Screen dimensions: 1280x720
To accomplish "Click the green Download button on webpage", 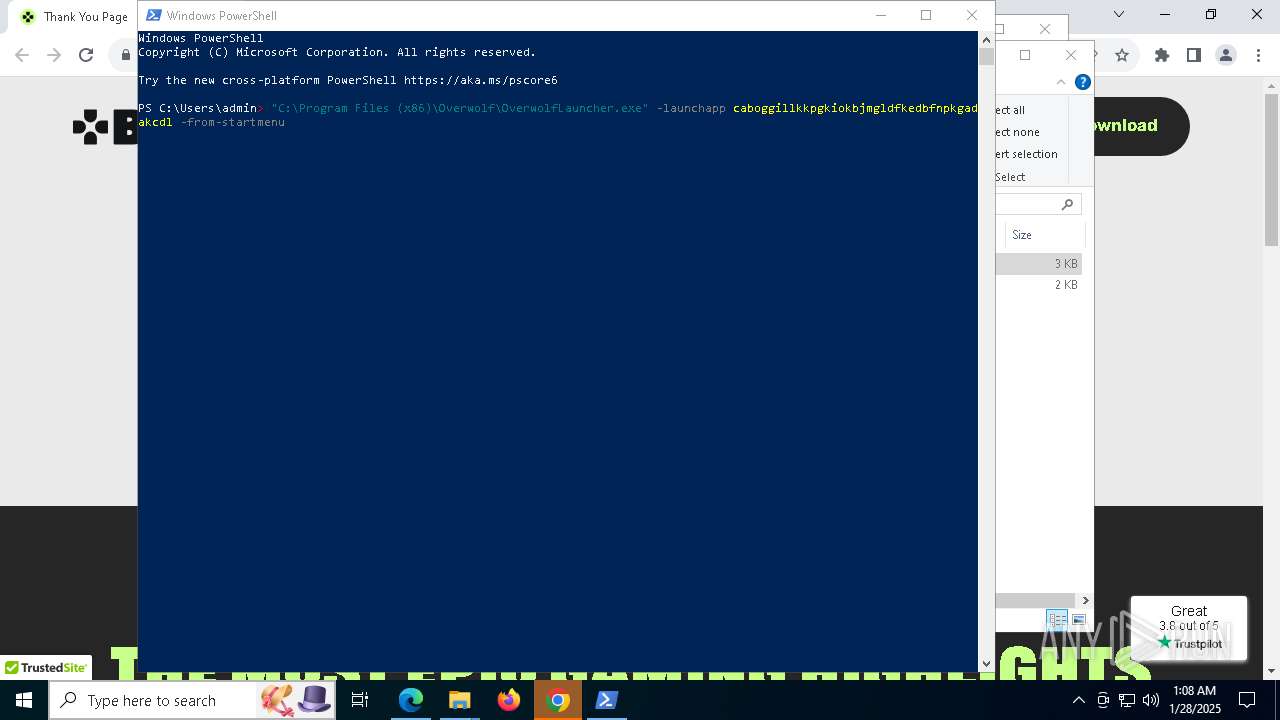I will tap(1141, 126).
